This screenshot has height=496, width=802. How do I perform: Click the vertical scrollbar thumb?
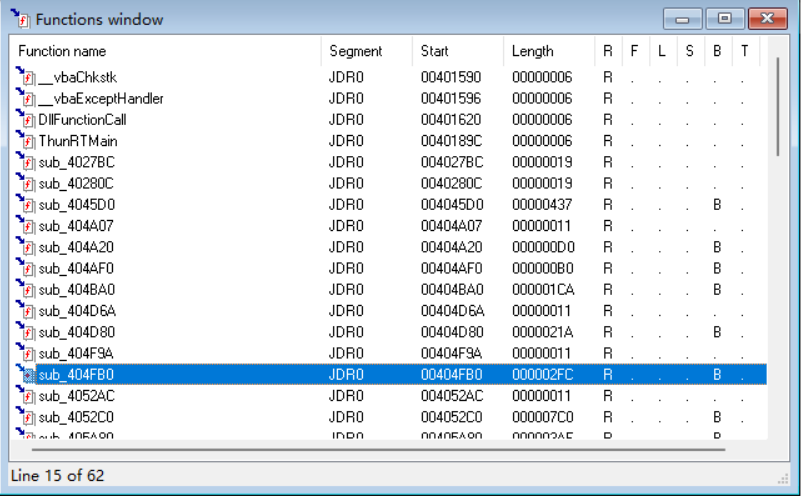[778, 106]
